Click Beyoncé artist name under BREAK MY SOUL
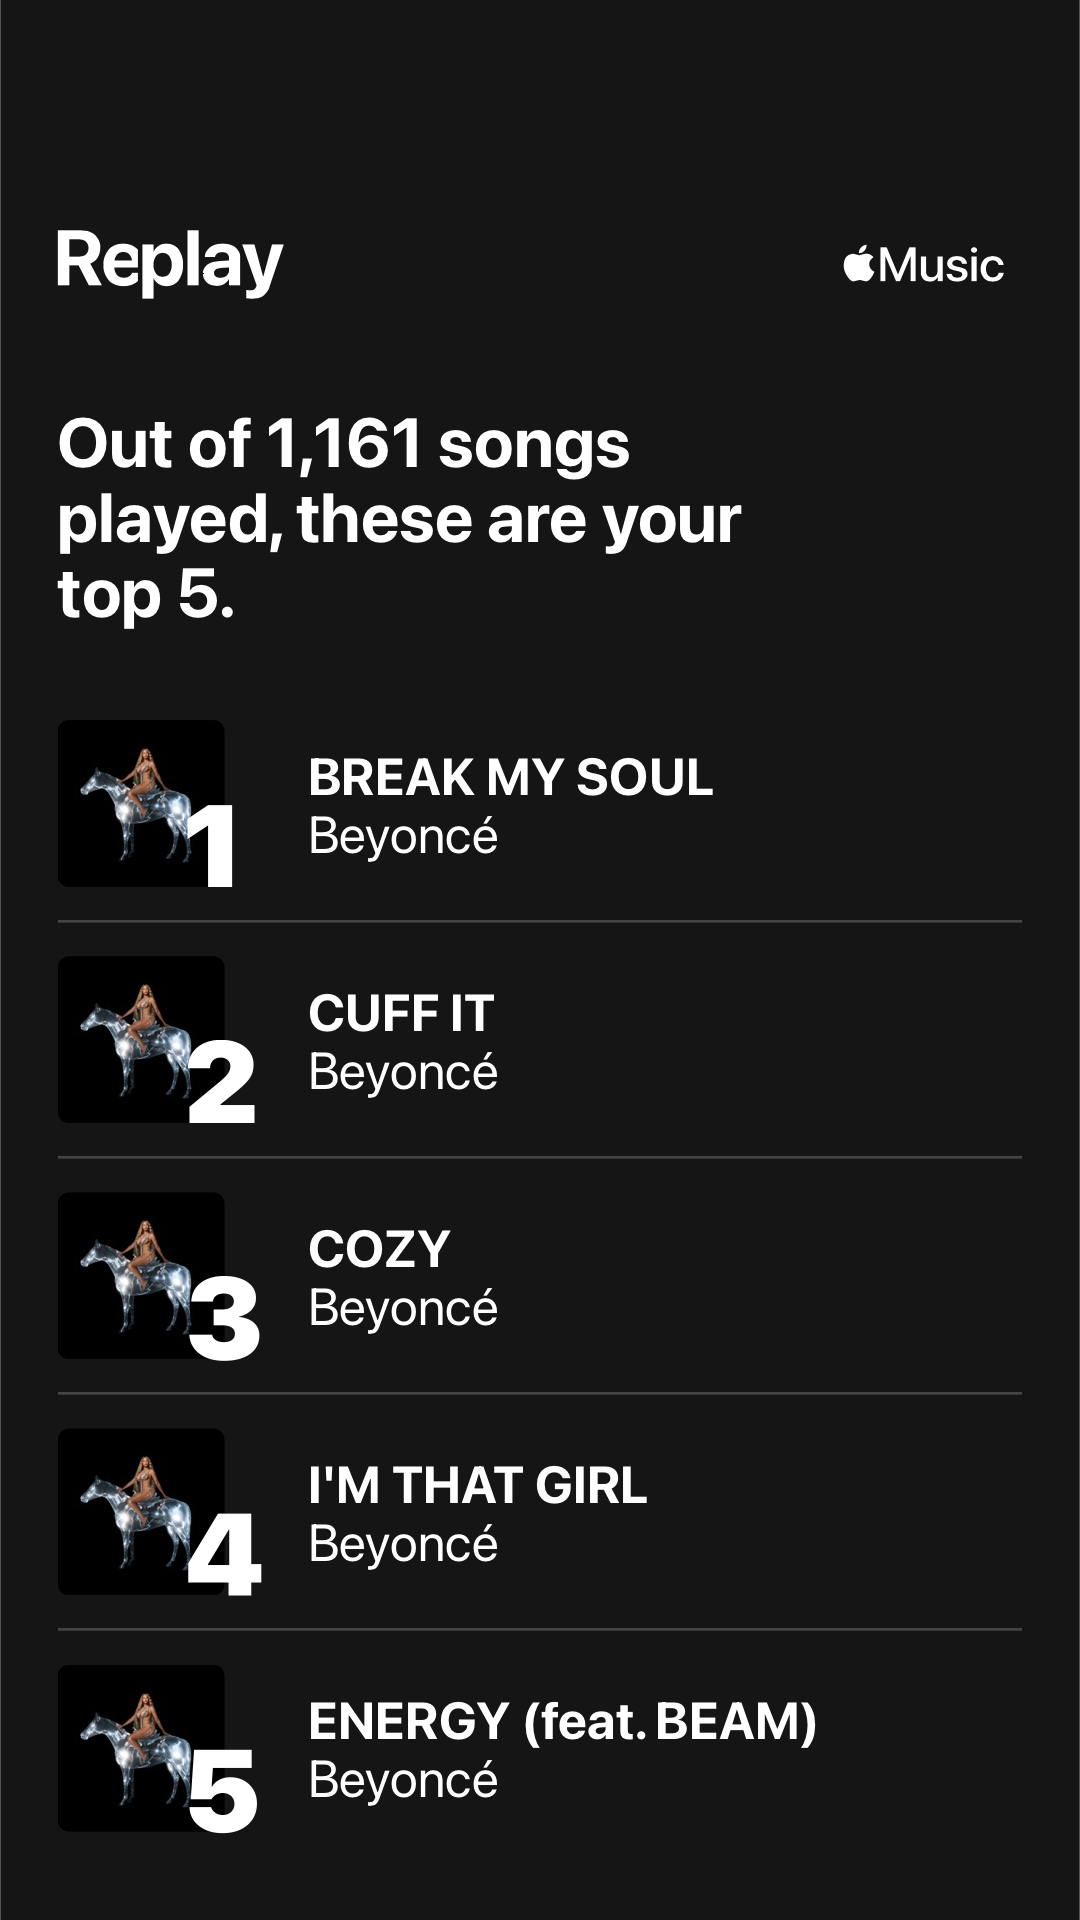The image size is (1080, 1920). coord(403,836)
